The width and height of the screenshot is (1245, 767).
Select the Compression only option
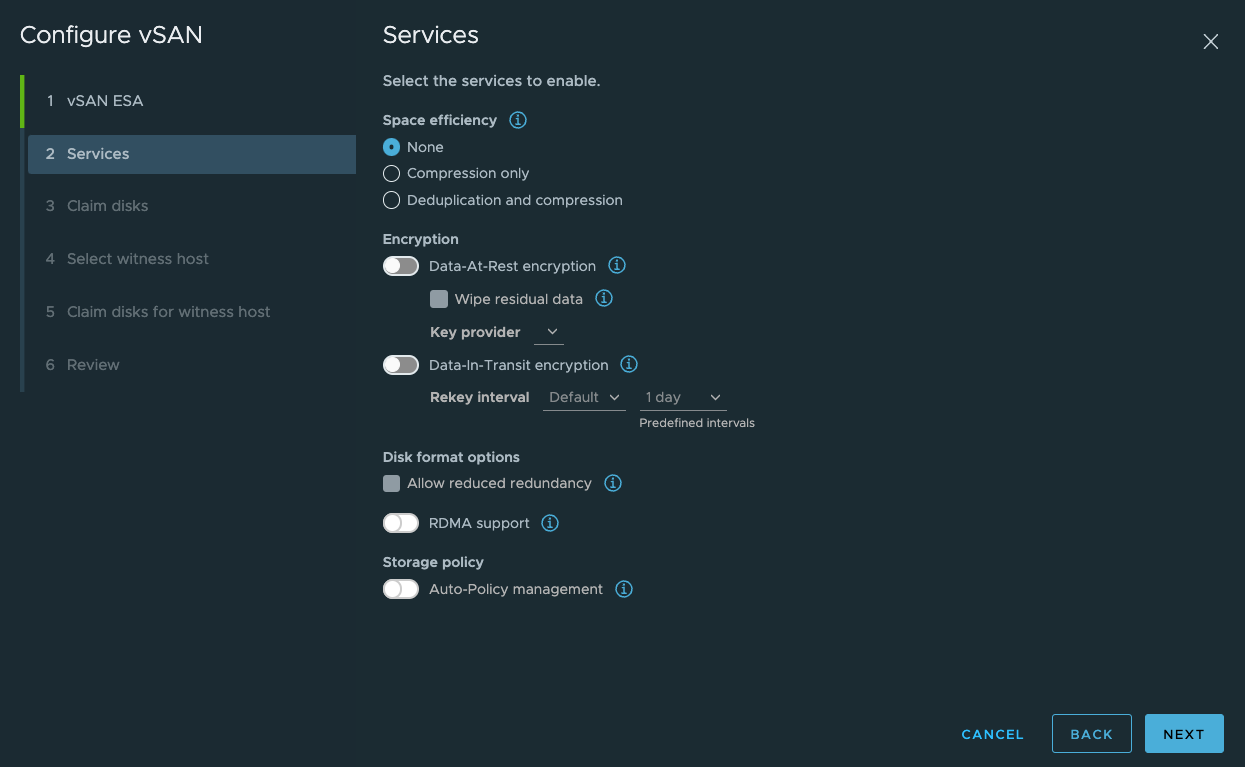[391, 173]
